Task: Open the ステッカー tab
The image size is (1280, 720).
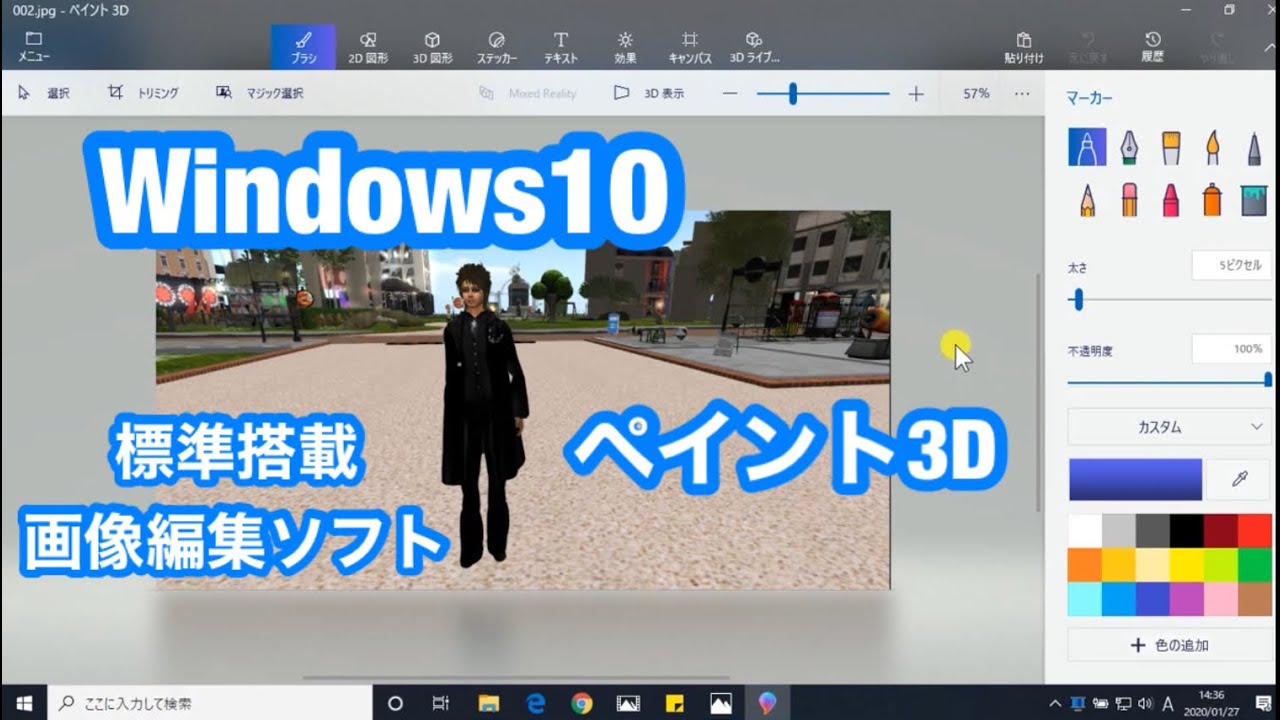Action: coord(497,46)
